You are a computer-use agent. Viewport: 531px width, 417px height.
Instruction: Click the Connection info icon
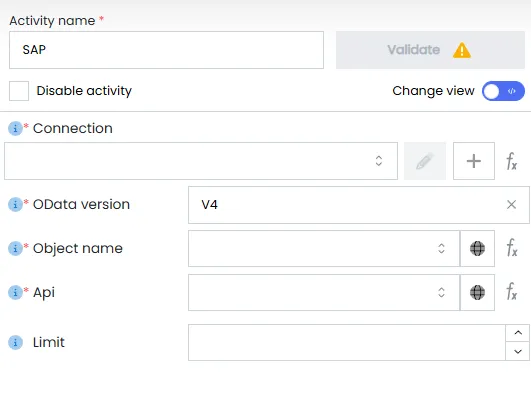[x=15, y=128]
